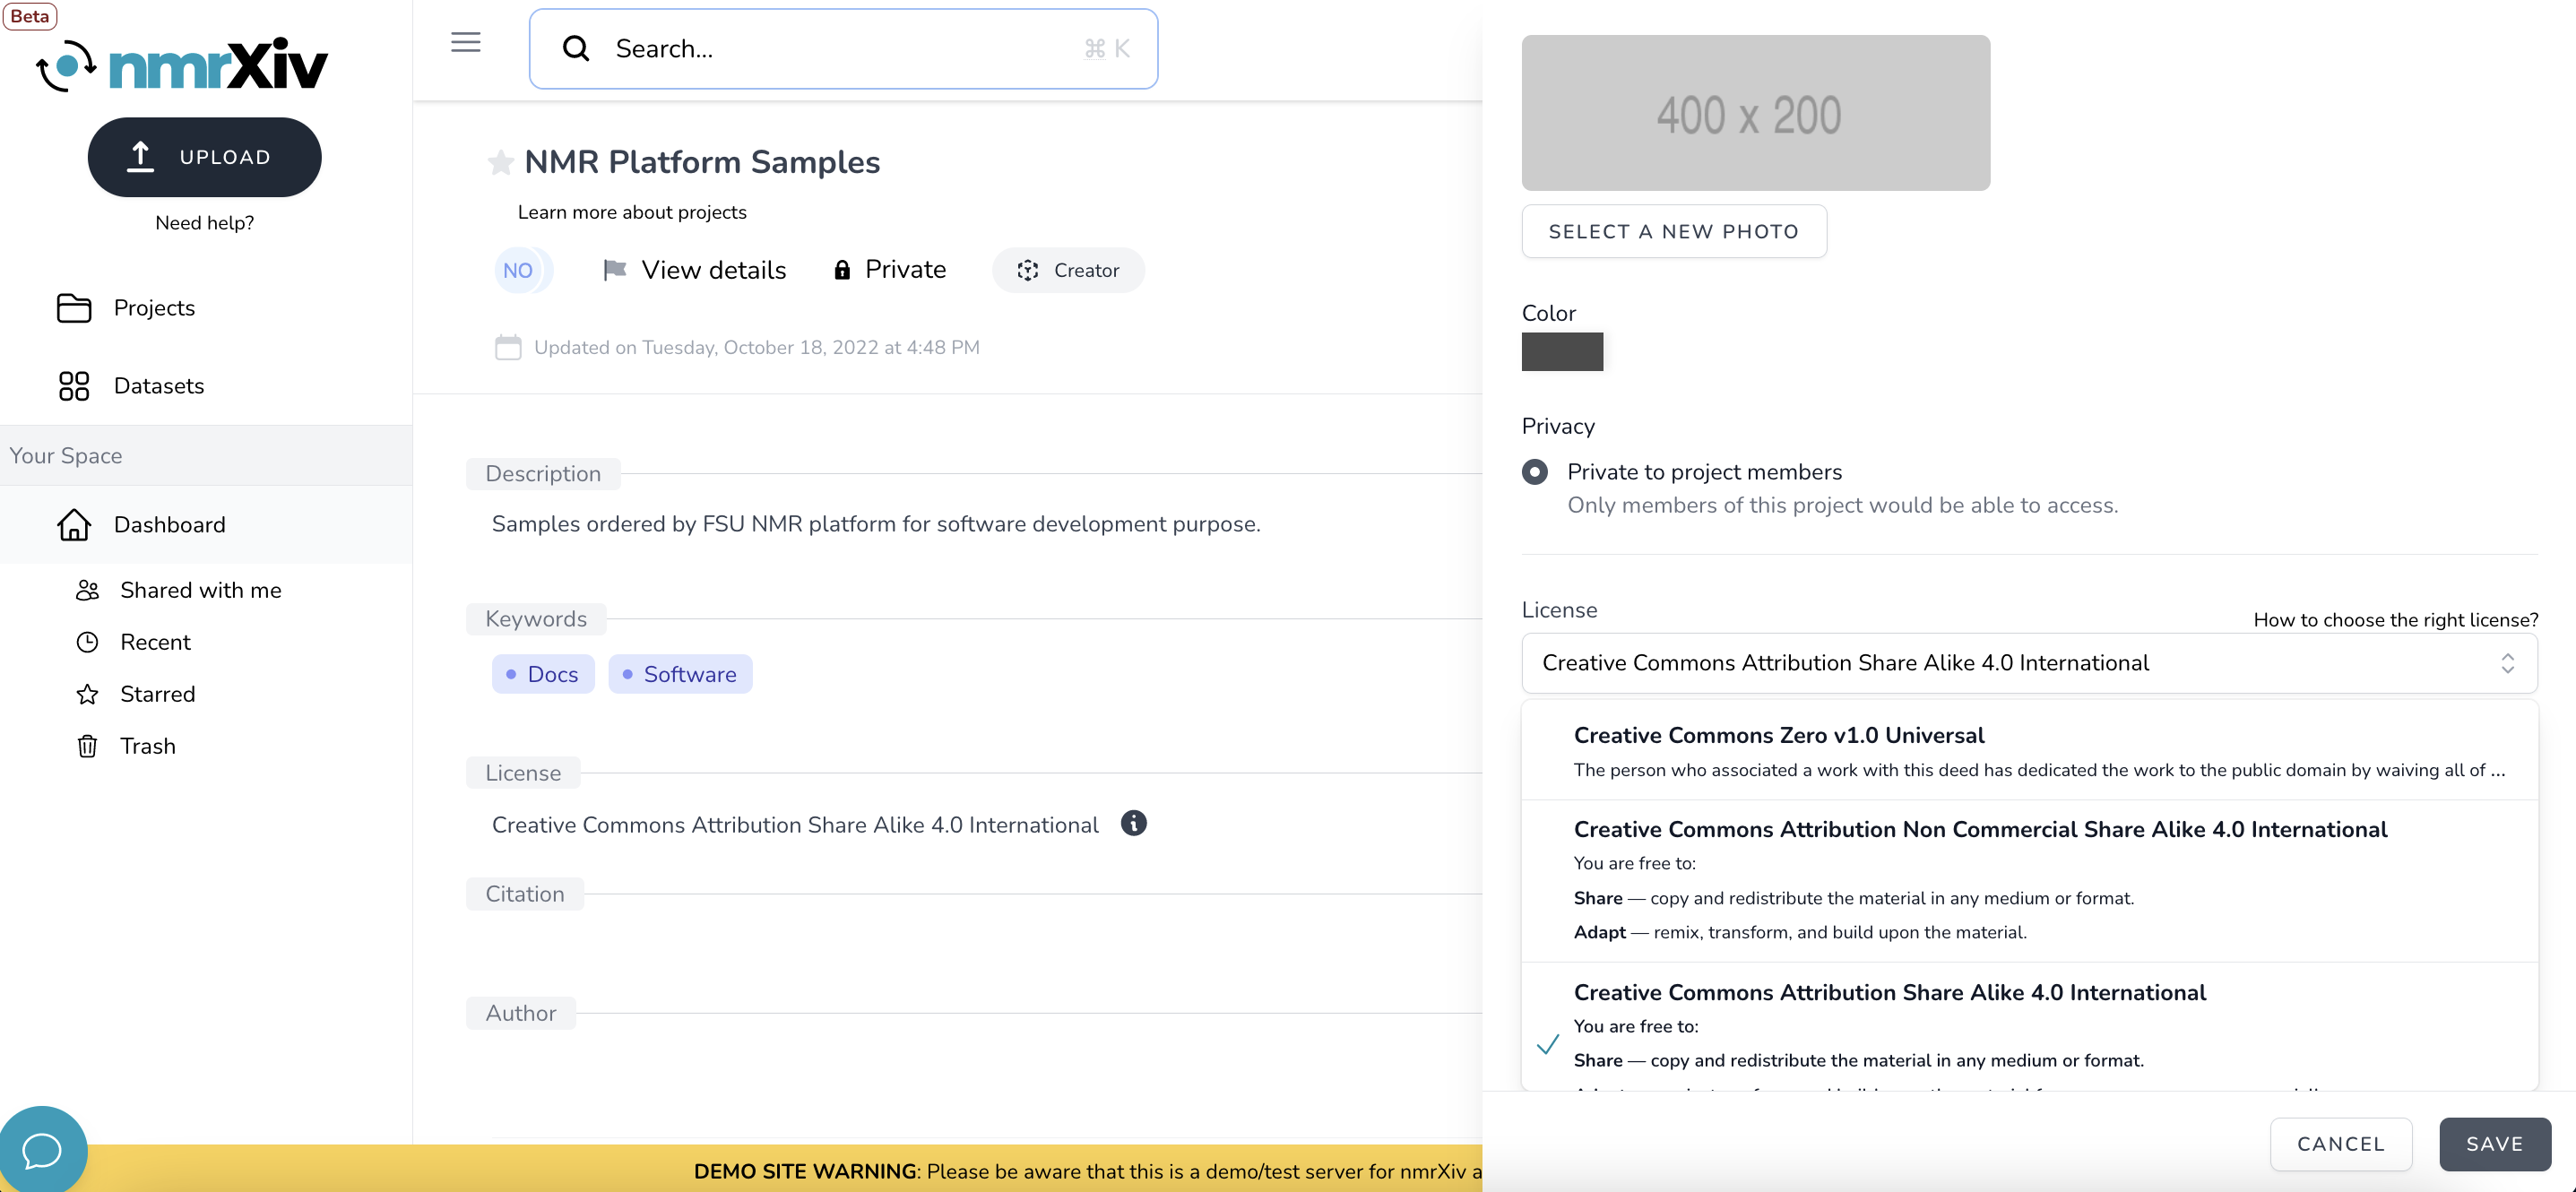Star the NMR Platform Samples project
The width and height of the screenshot is (2576, 1192).
click(x=501, y=162)
